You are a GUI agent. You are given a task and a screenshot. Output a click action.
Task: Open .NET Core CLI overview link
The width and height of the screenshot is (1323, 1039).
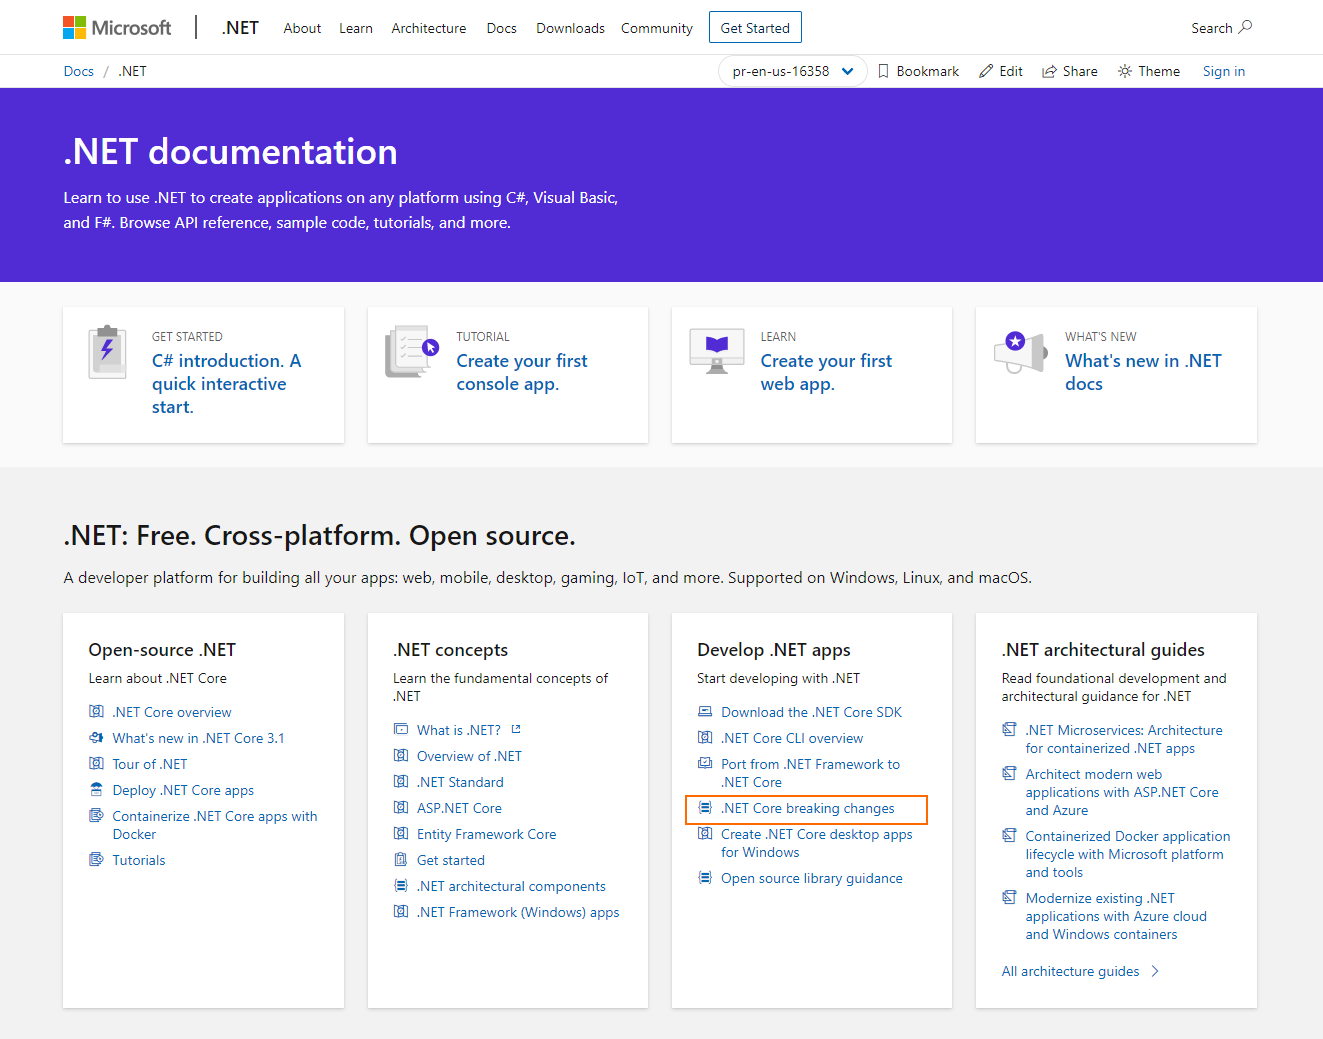[792, 738]
